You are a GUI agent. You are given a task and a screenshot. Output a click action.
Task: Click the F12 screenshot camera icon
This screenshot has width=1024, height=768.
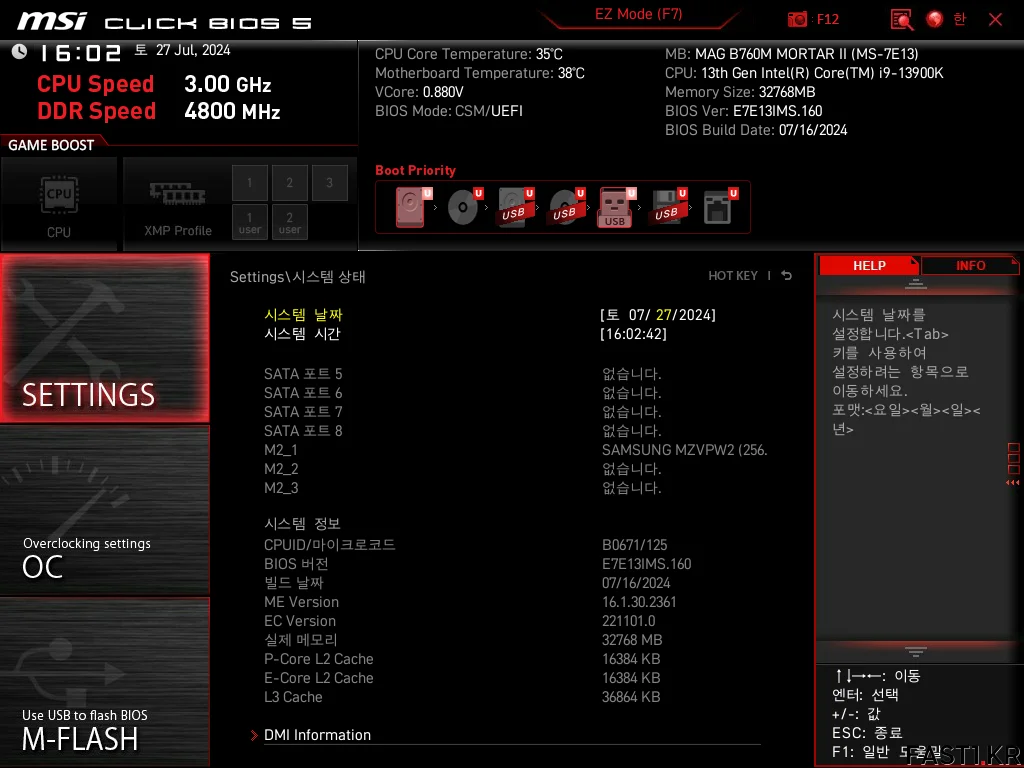(798, 19)
